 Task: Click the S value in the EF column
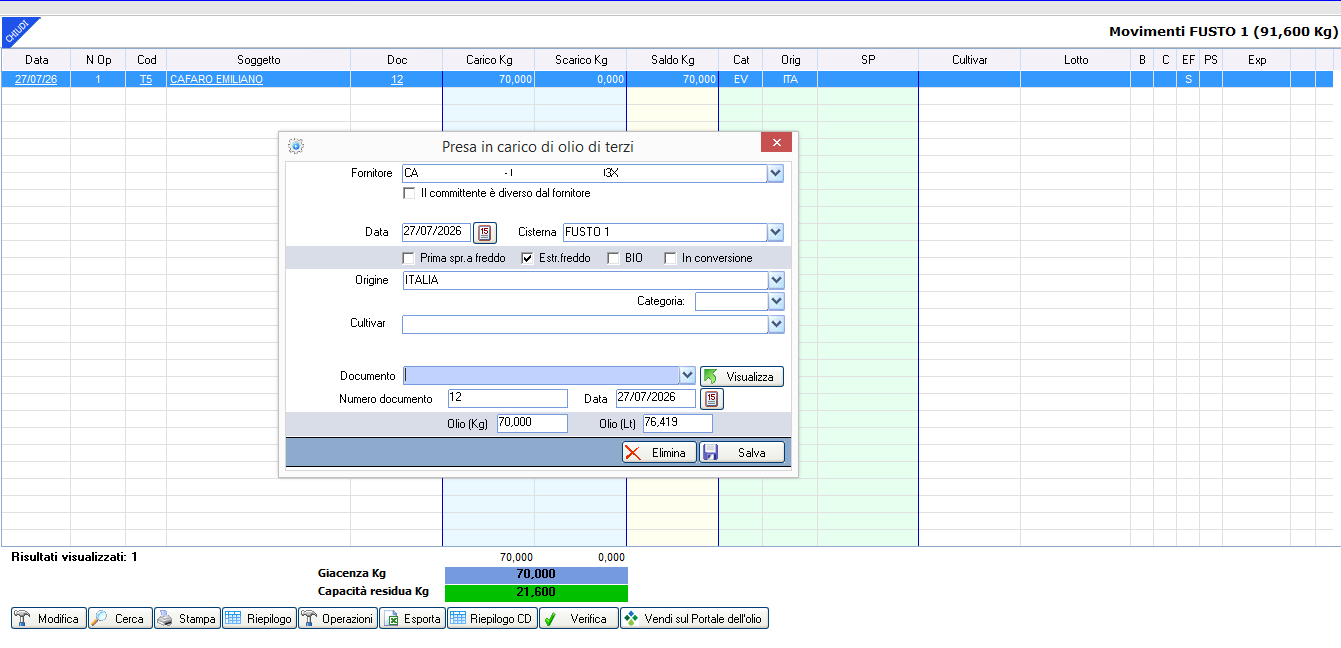coord(1188,79)
